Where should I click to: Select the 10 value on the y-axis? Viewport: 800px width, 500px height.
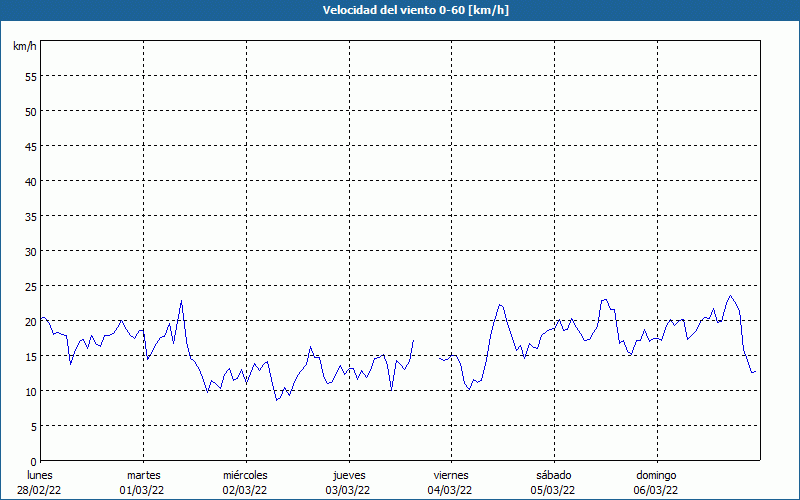31,392
